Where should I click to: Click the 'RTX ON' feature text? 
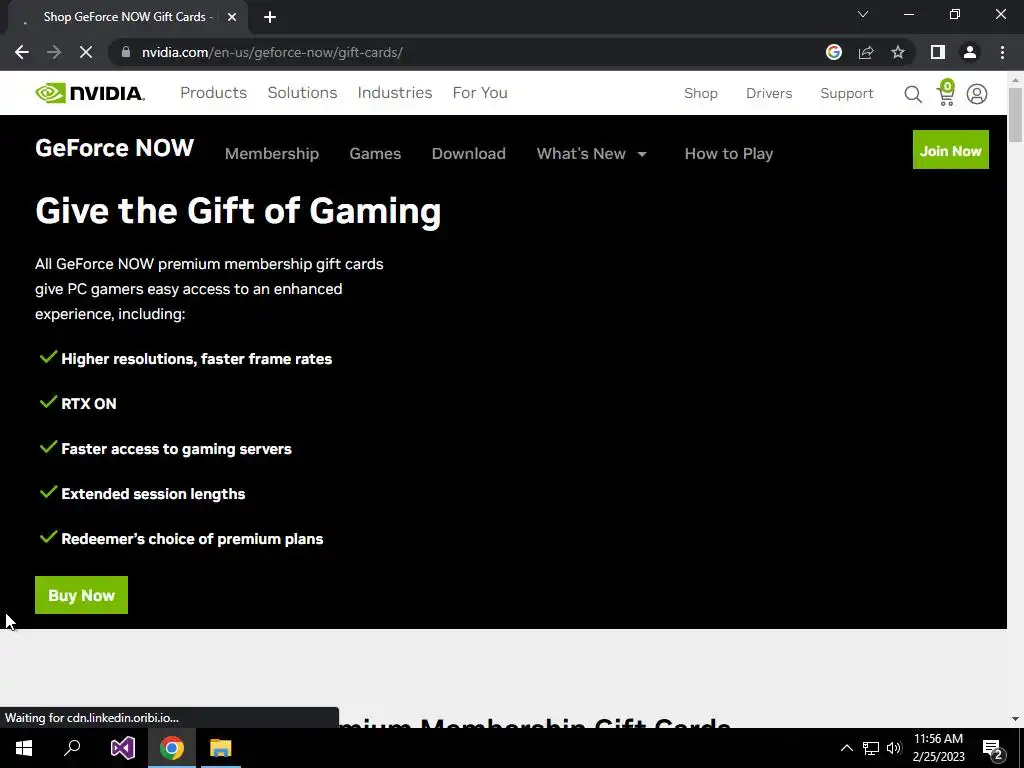89,404
